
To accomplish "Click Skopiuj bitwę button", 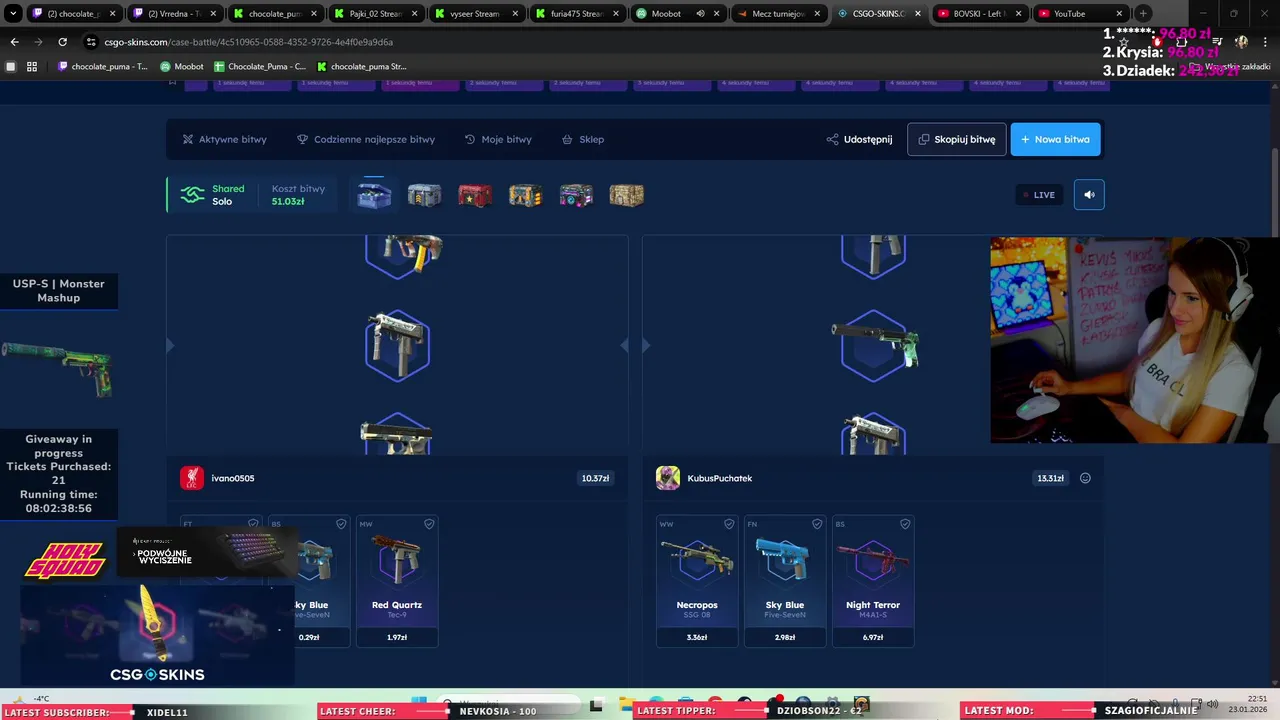I will point(956,139).
